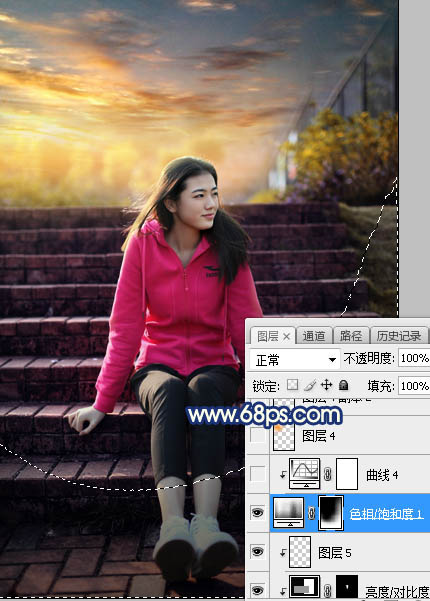Select the 色相/饱和度 1 layer mask
Screen dimensions: 430x601
[332, 512]
